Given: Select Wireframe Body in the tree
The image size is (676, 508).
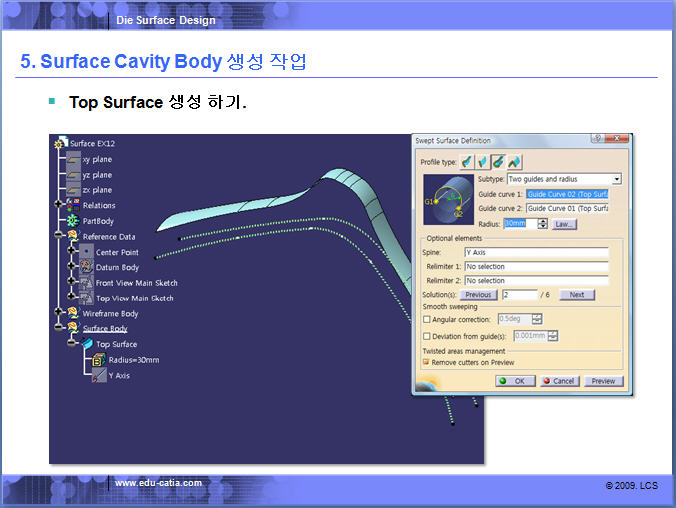Looking at the screenshot, I should pos(110,313).
